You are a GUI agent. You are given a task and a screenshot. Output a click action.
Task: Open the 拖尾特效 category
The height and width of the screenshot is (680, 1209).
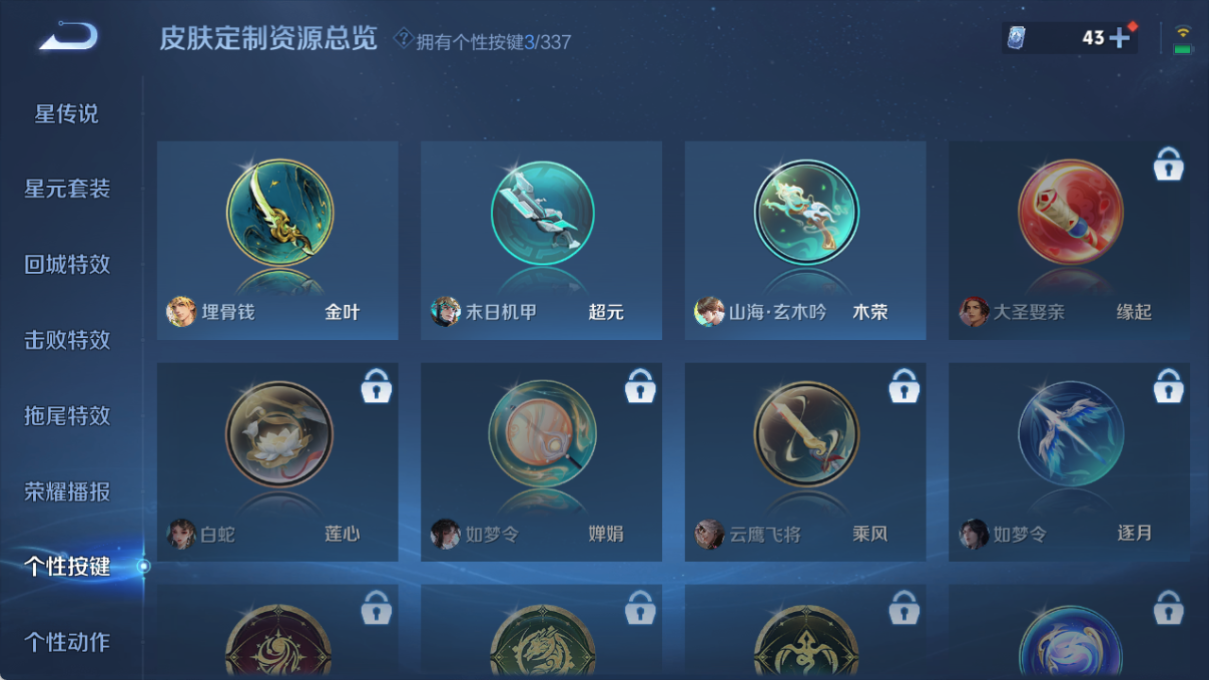click(x=67, y=416)
